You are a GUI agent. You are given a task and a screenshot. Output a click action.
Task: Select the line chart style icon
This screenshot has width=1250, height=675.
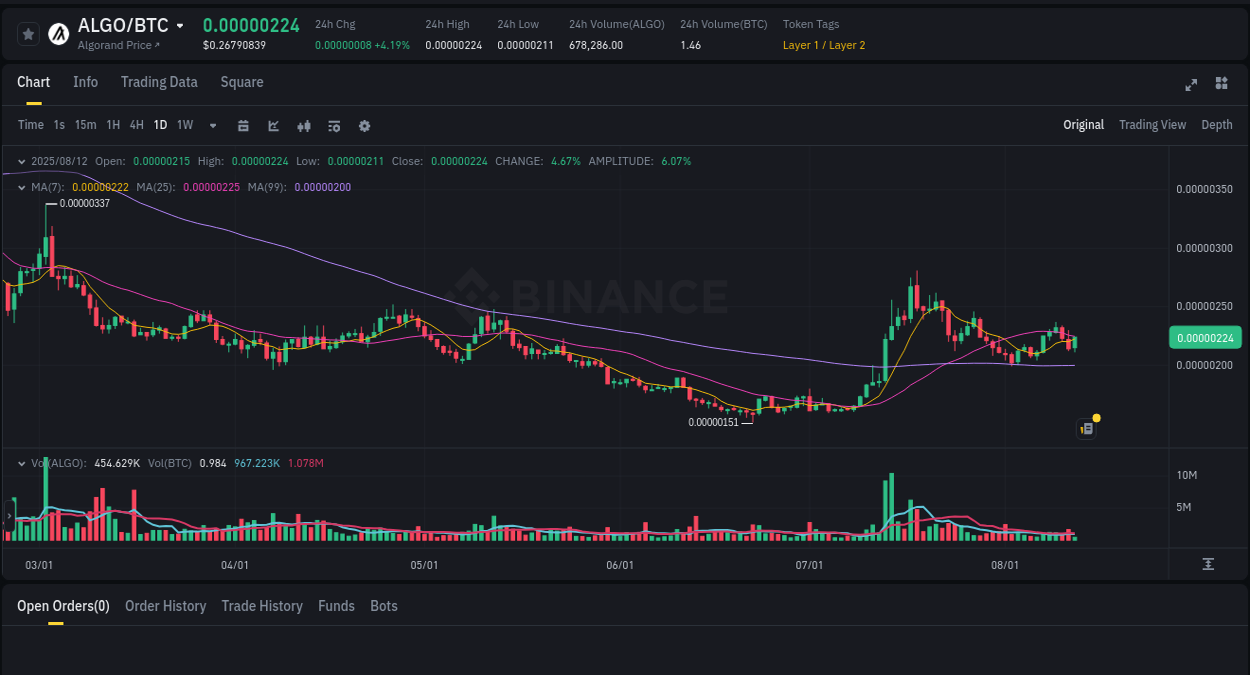tap(272, 125)
